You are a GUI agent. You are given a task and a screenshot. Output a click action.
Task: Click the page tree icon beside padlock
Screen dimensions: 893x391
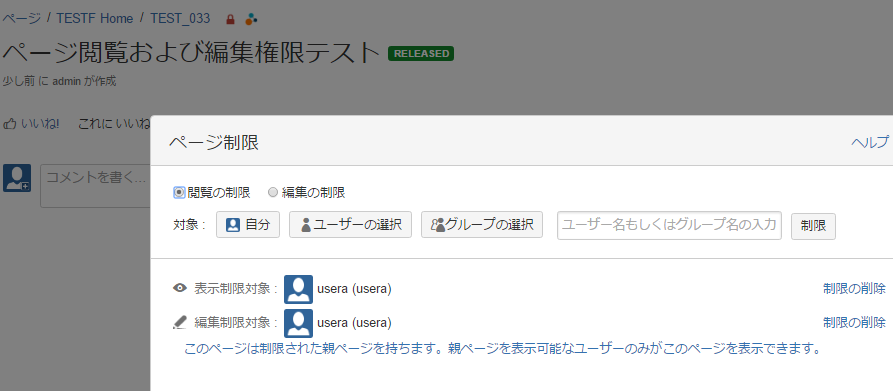[x=251, y=19]
